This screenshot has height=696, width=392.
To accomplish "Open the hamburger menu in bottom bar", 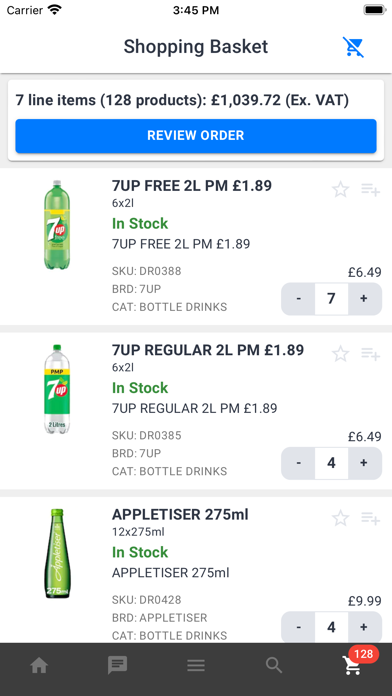I will pos(196,665).
